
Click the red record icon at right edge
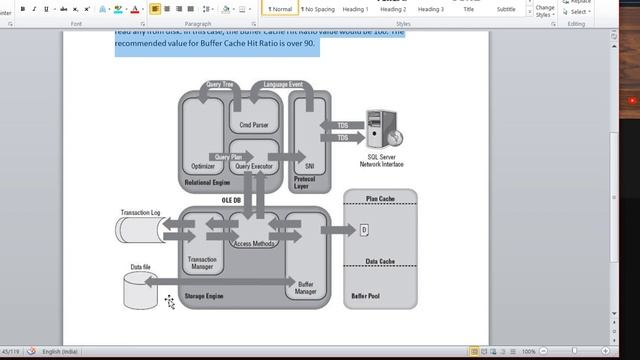pos(632,100)
